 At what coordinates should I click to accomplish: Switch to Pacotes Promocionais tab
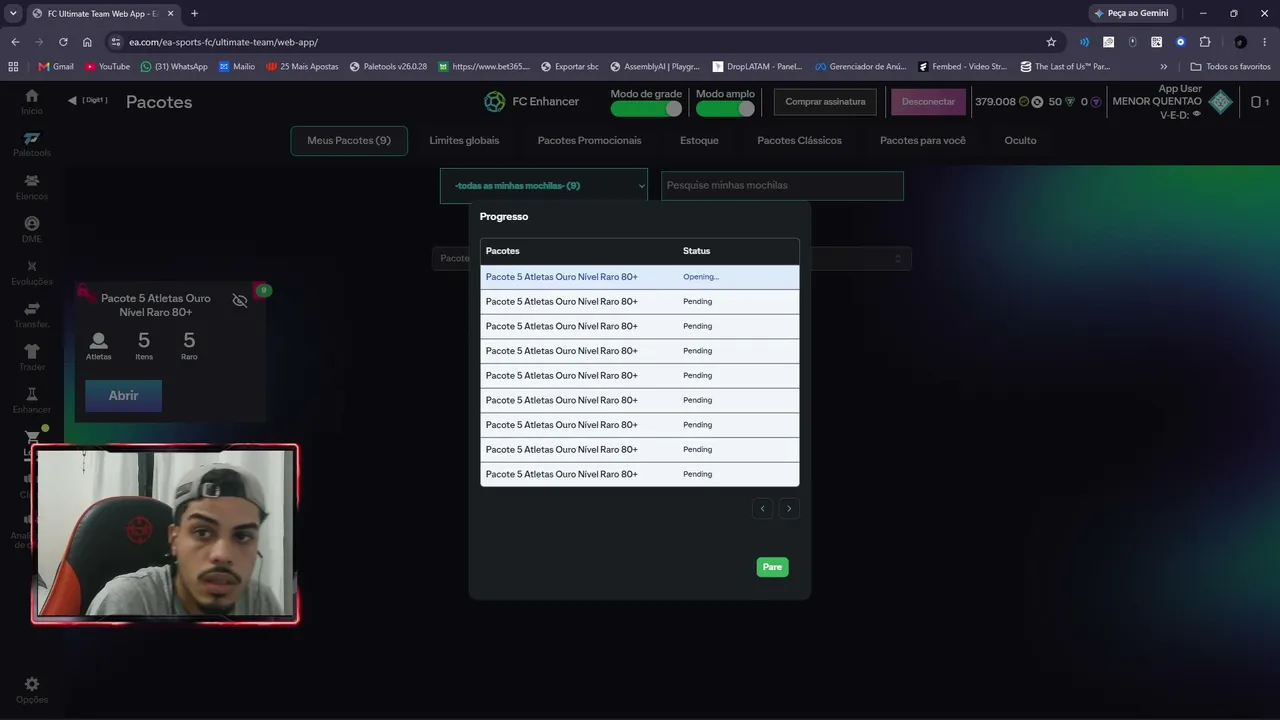click(x=589, y=141)
